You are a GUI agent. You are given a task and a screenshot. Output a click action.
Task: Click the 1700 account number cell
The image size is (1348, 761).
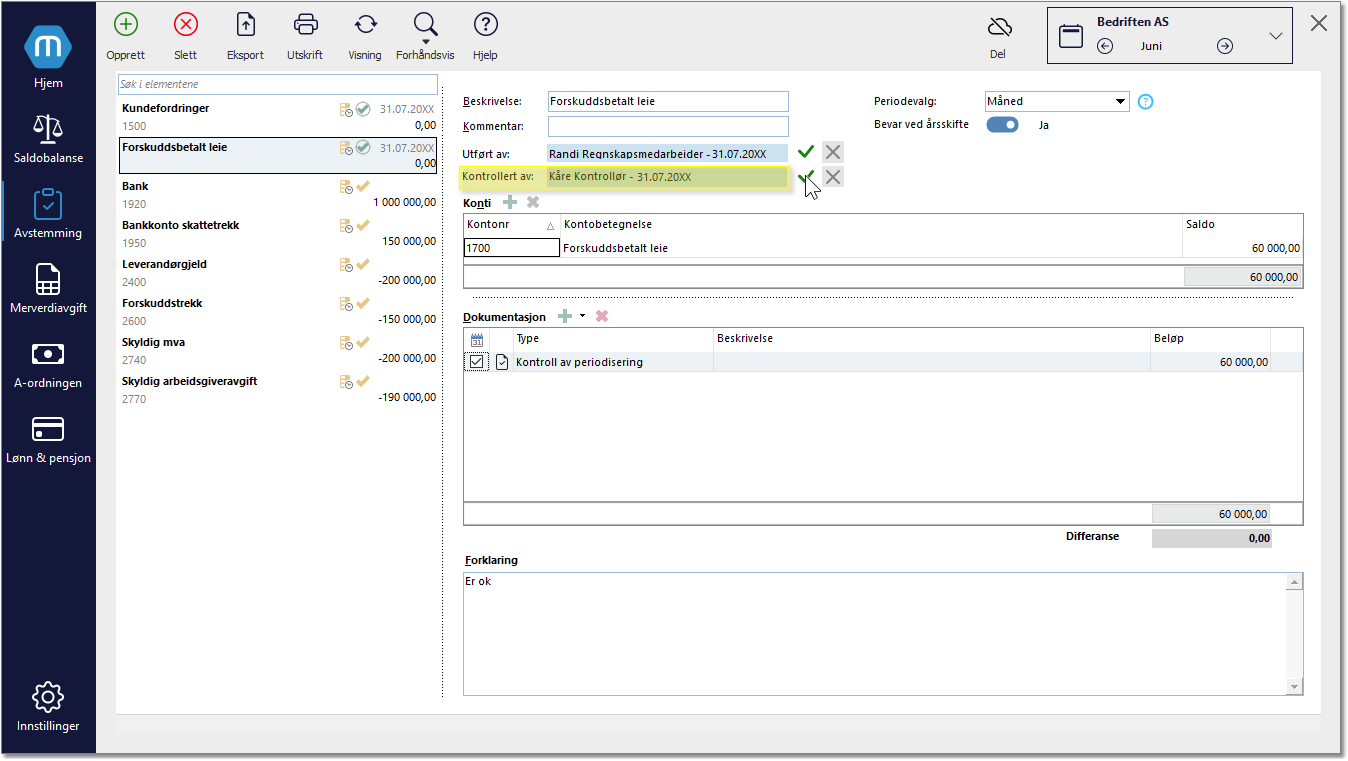(511, 248)
